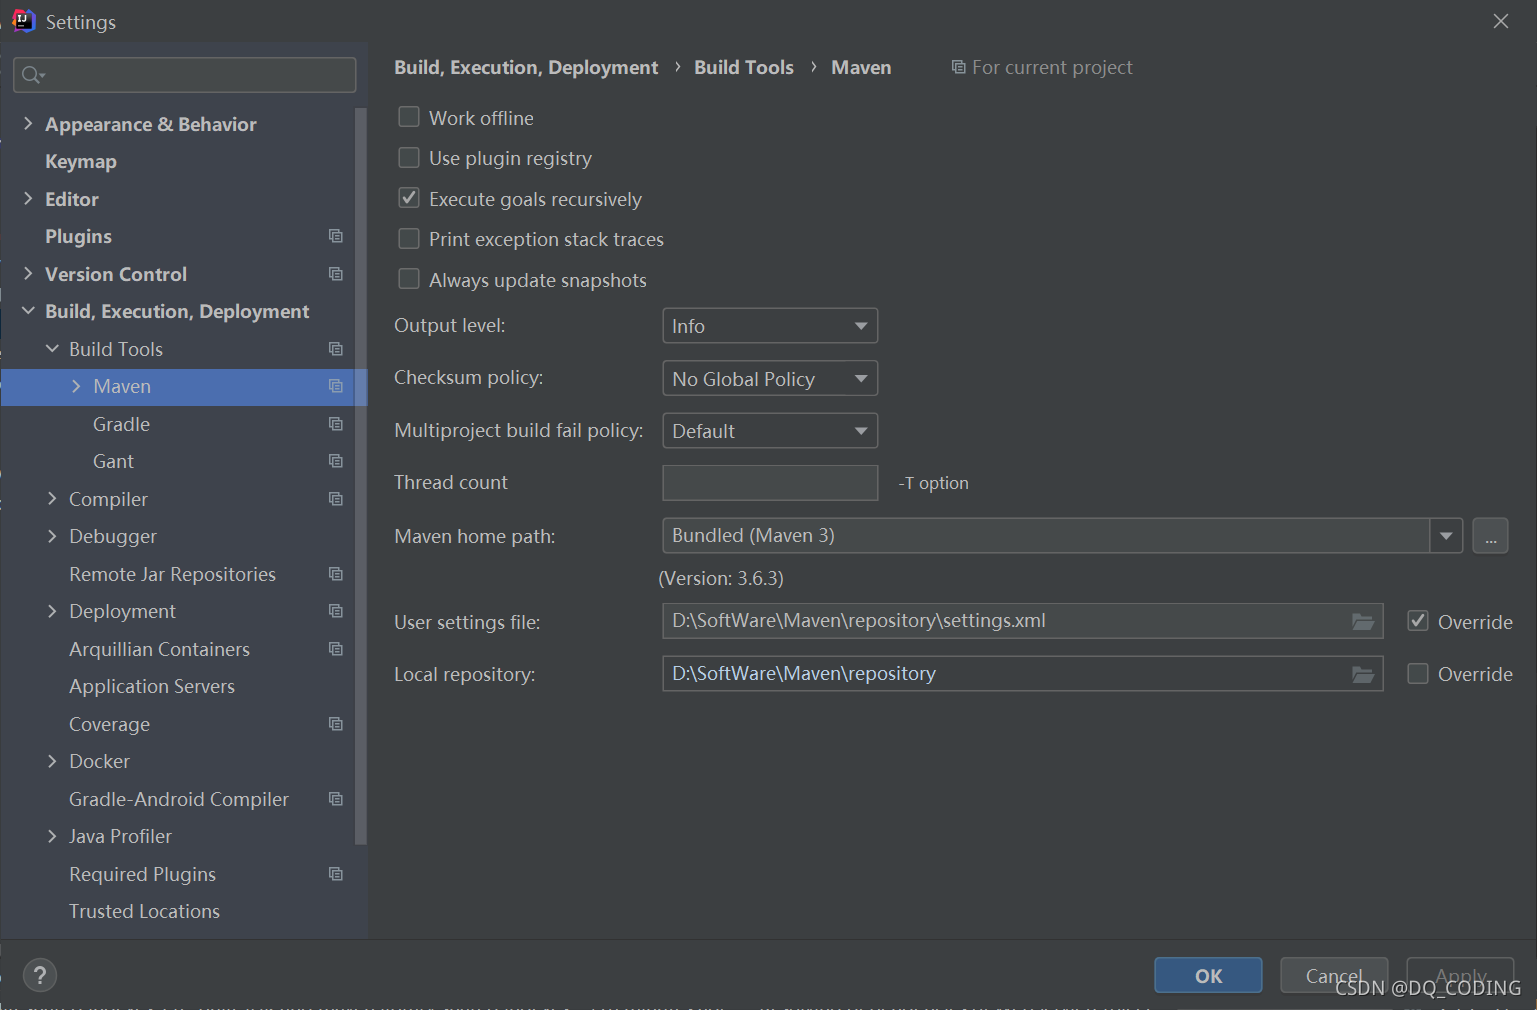Expand the Deployment node chevron
Screen dimensions: 1537x1010
(x=52, y=611)
